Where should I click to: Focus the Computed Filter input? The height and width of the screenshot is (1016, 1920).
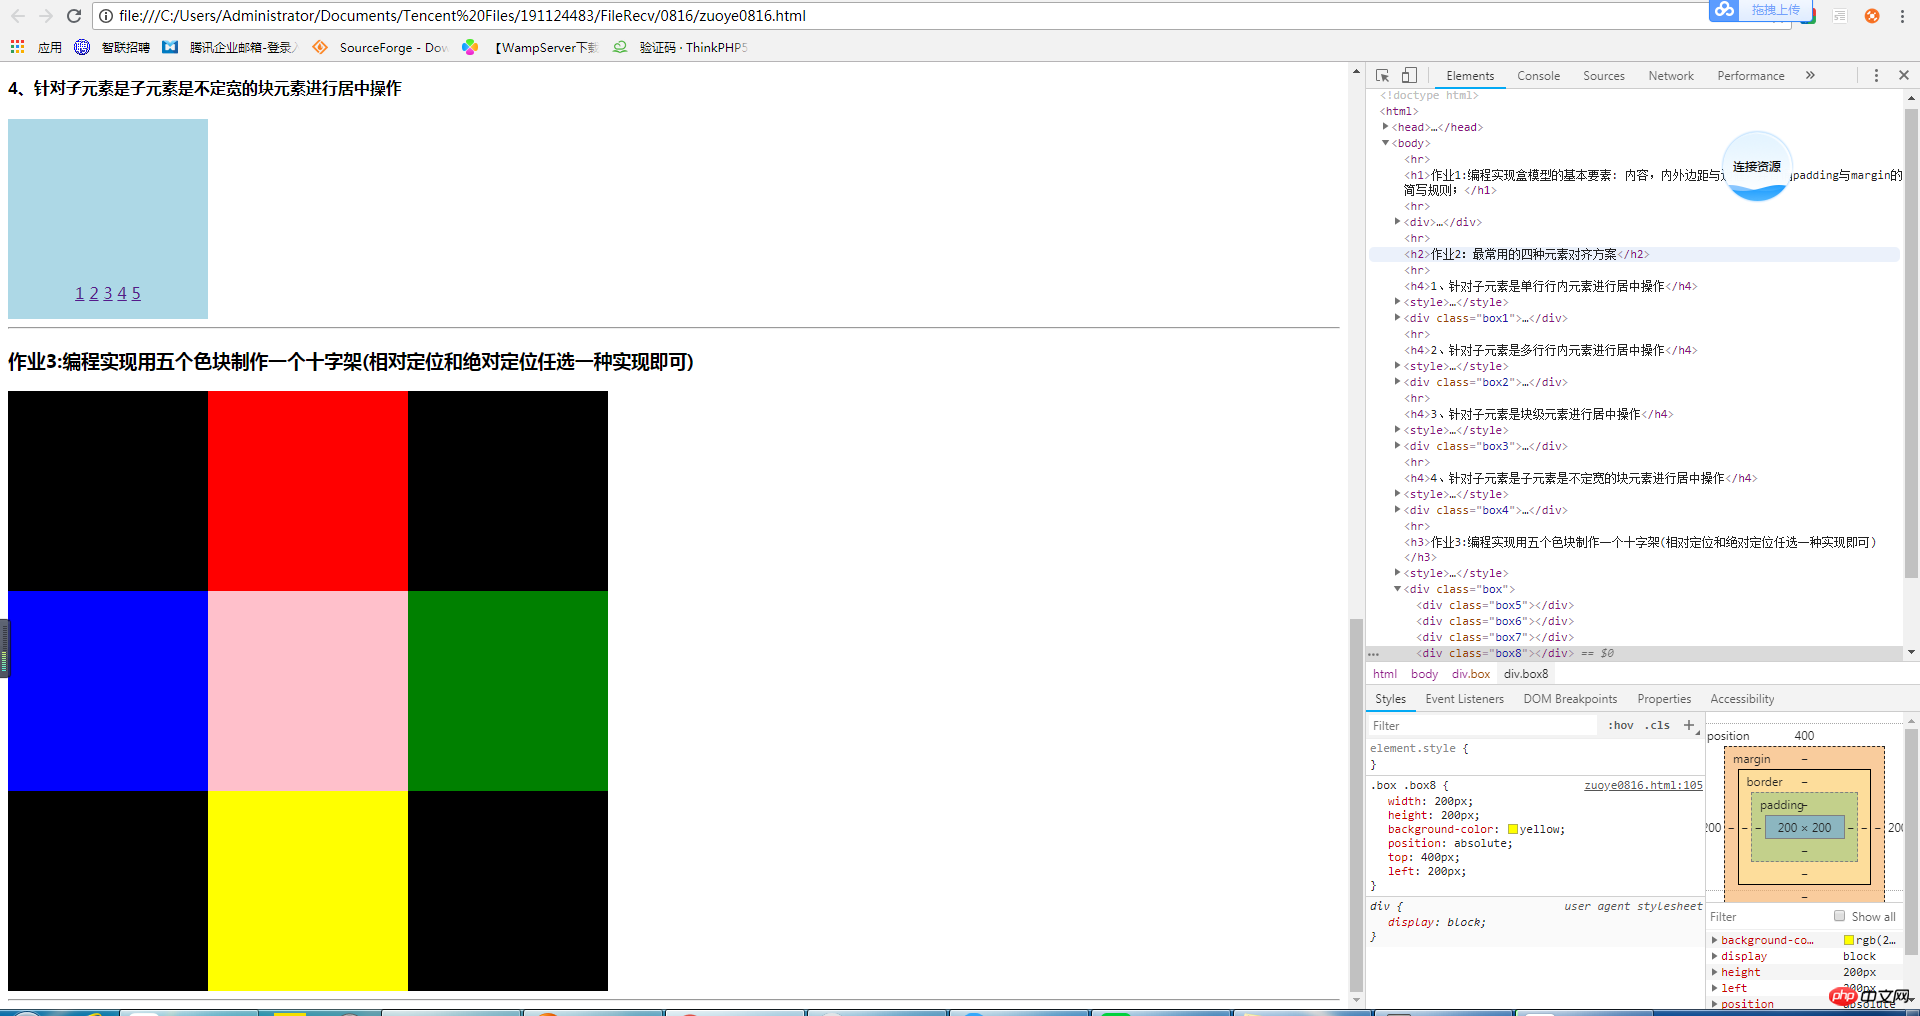[x=1767, y=916]
